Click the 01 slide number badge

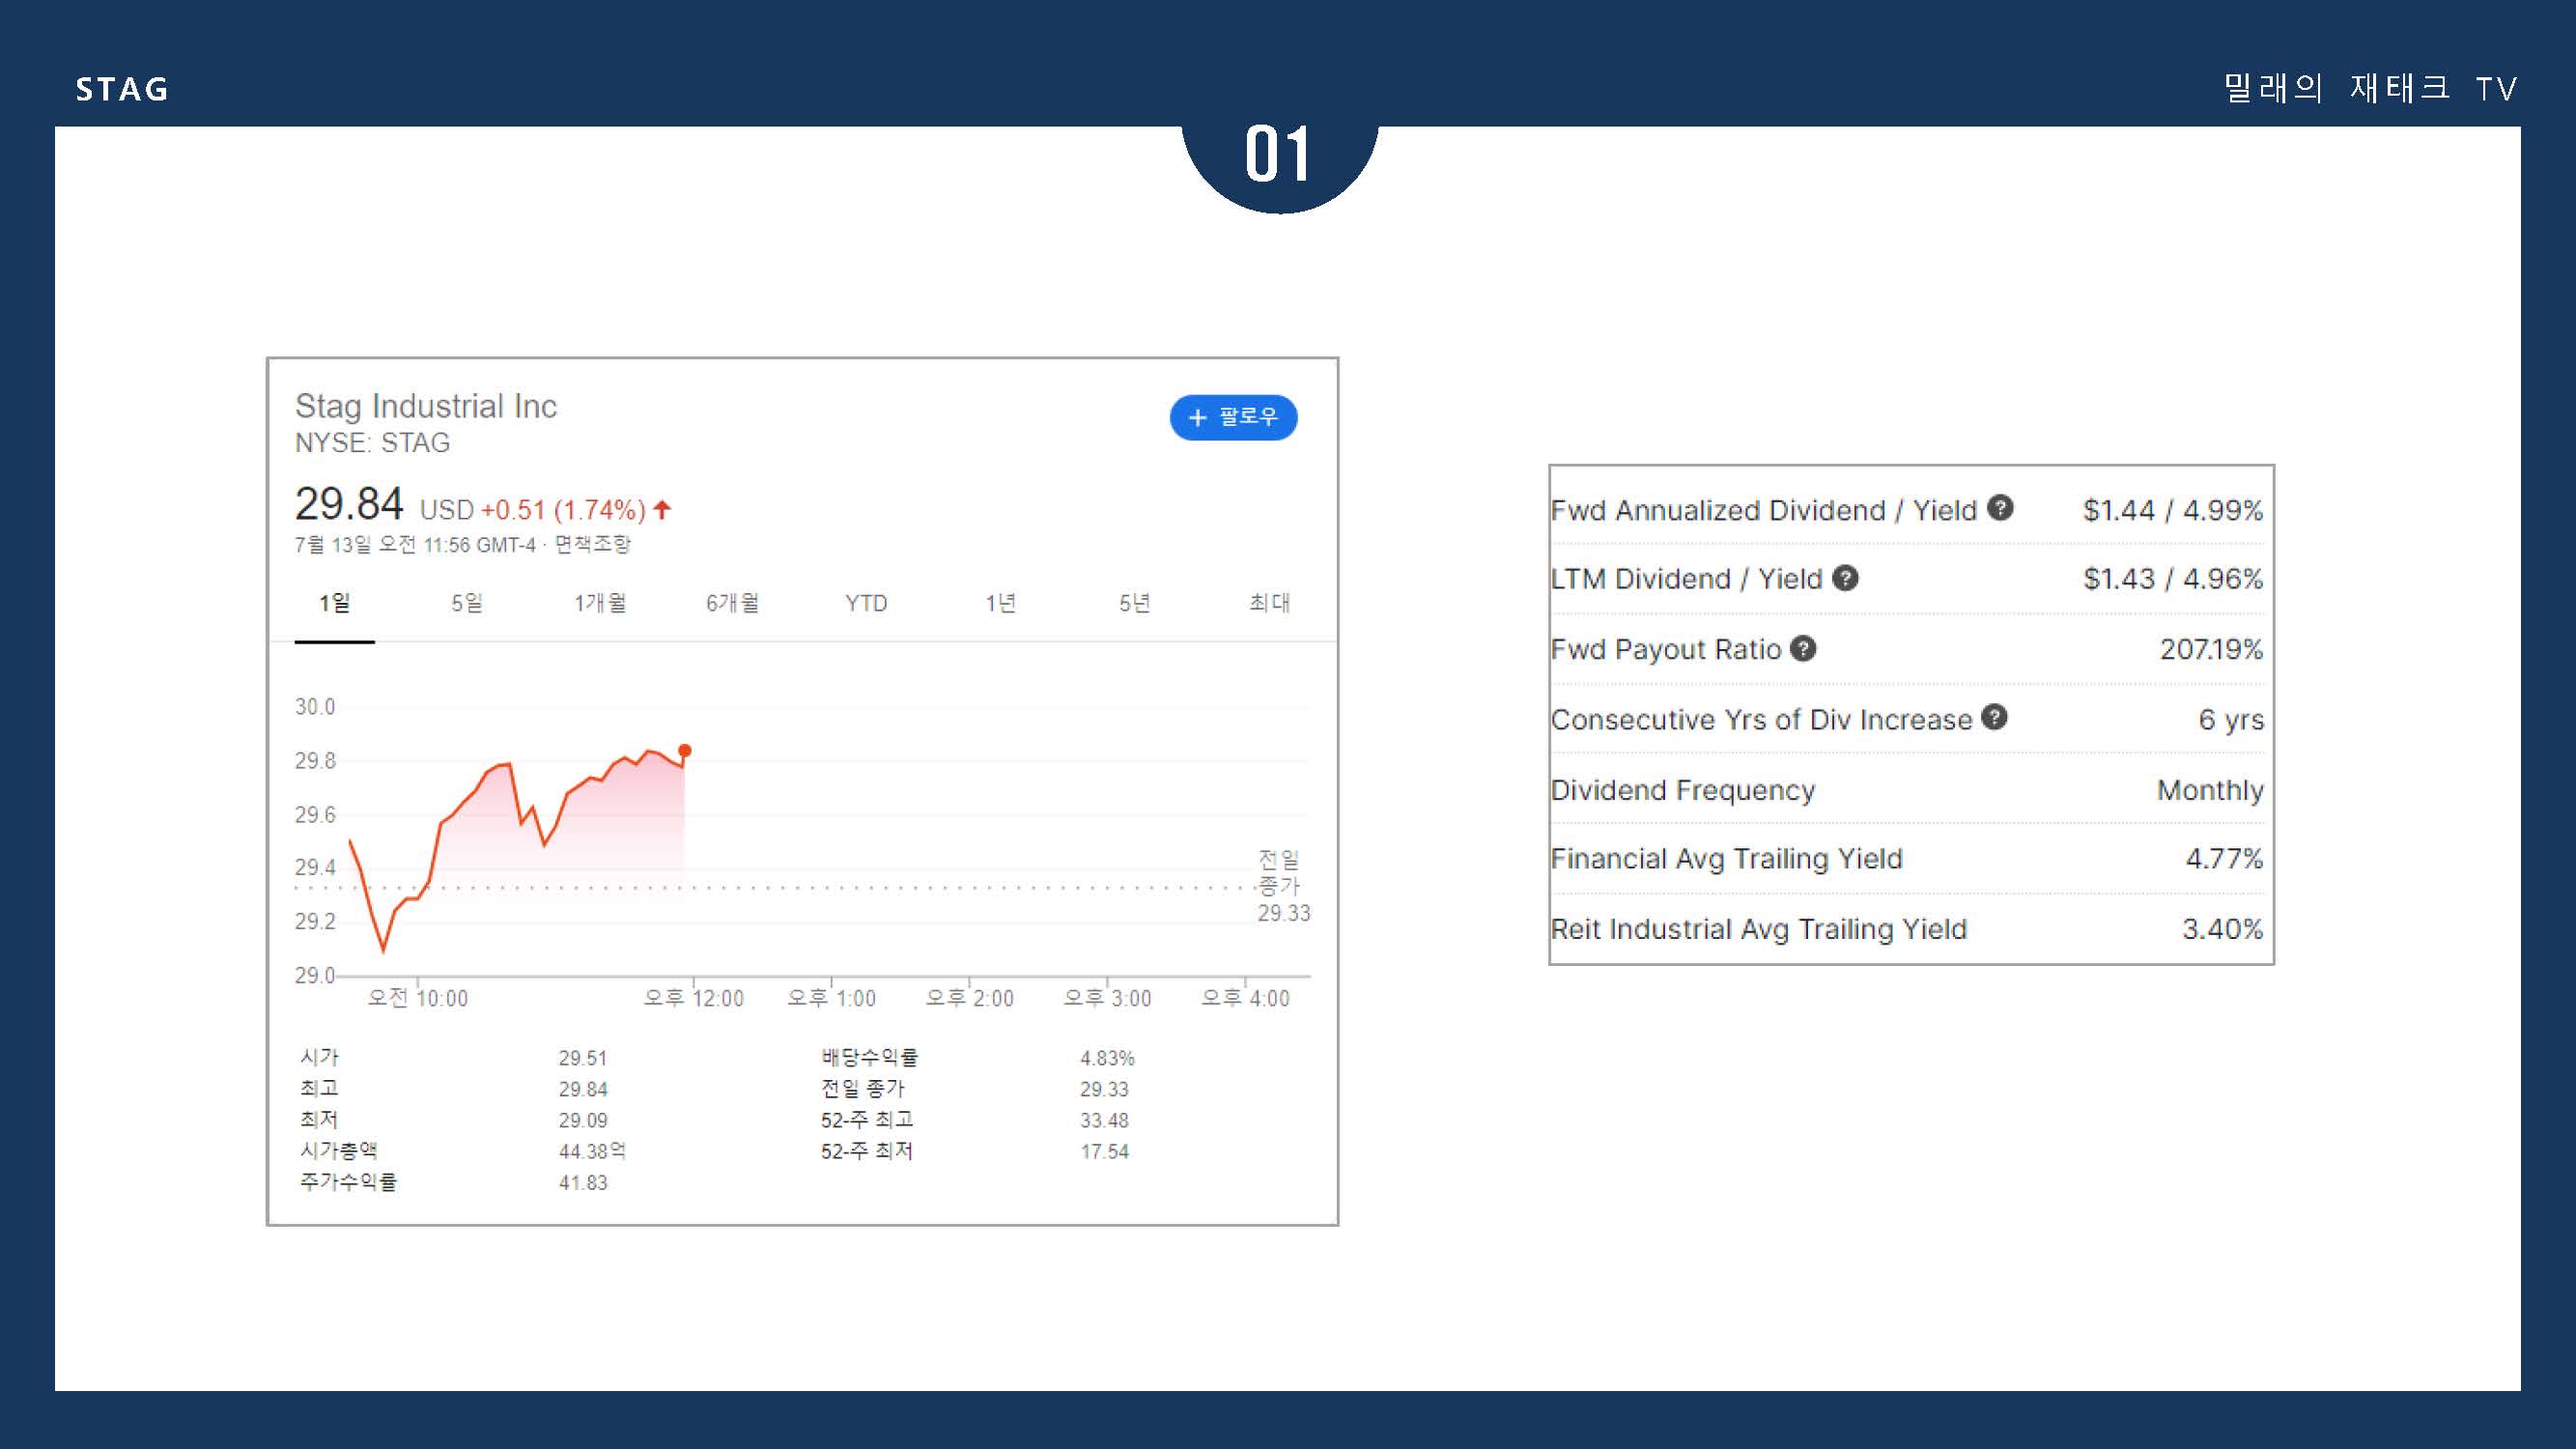pyautogui.click(x=1279, y=156)
